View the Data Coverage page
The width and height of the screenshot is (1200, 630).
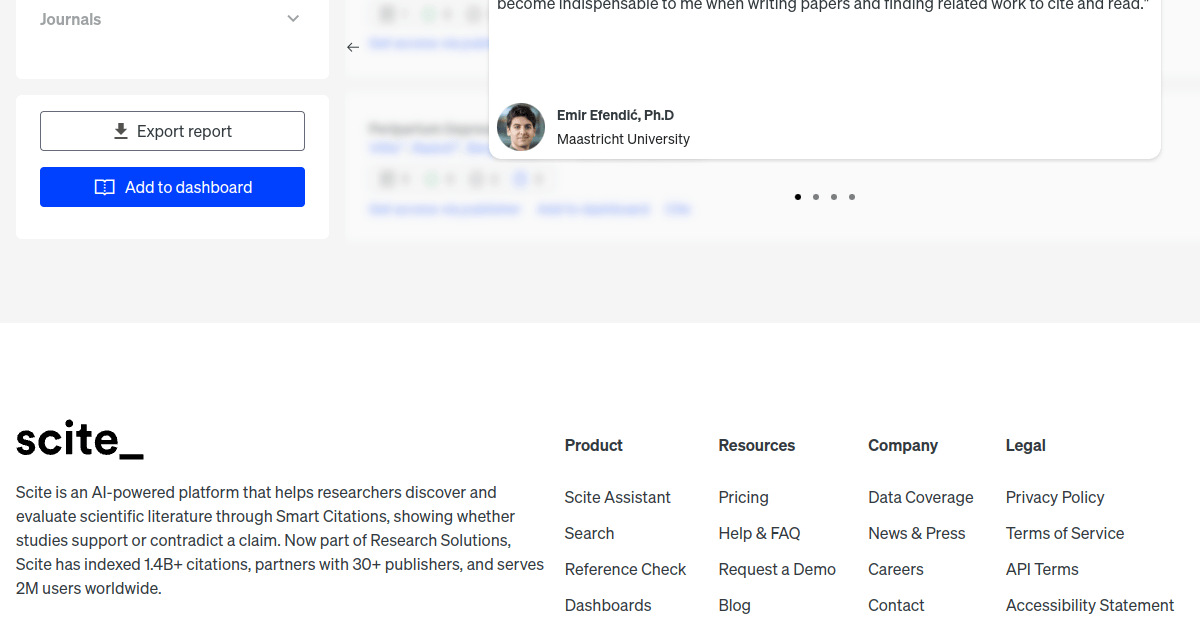pos(920,497)
